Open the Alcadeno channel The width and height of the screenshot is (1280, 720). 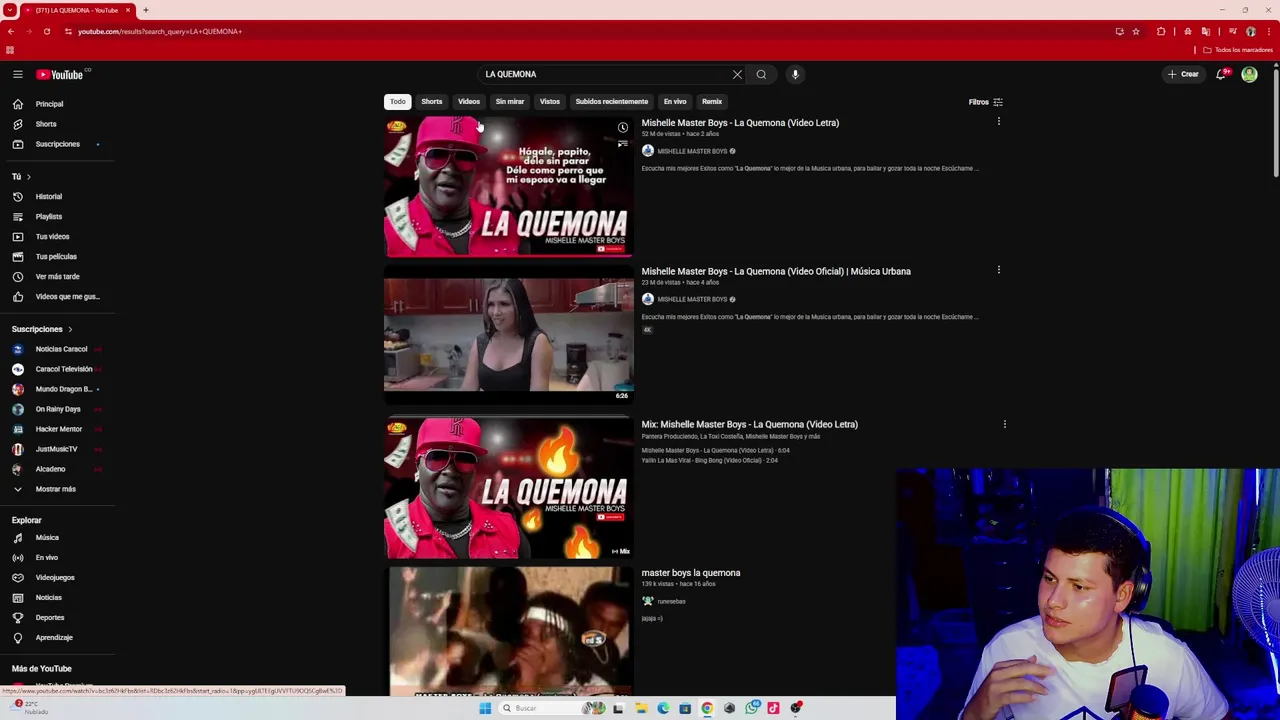58,469
